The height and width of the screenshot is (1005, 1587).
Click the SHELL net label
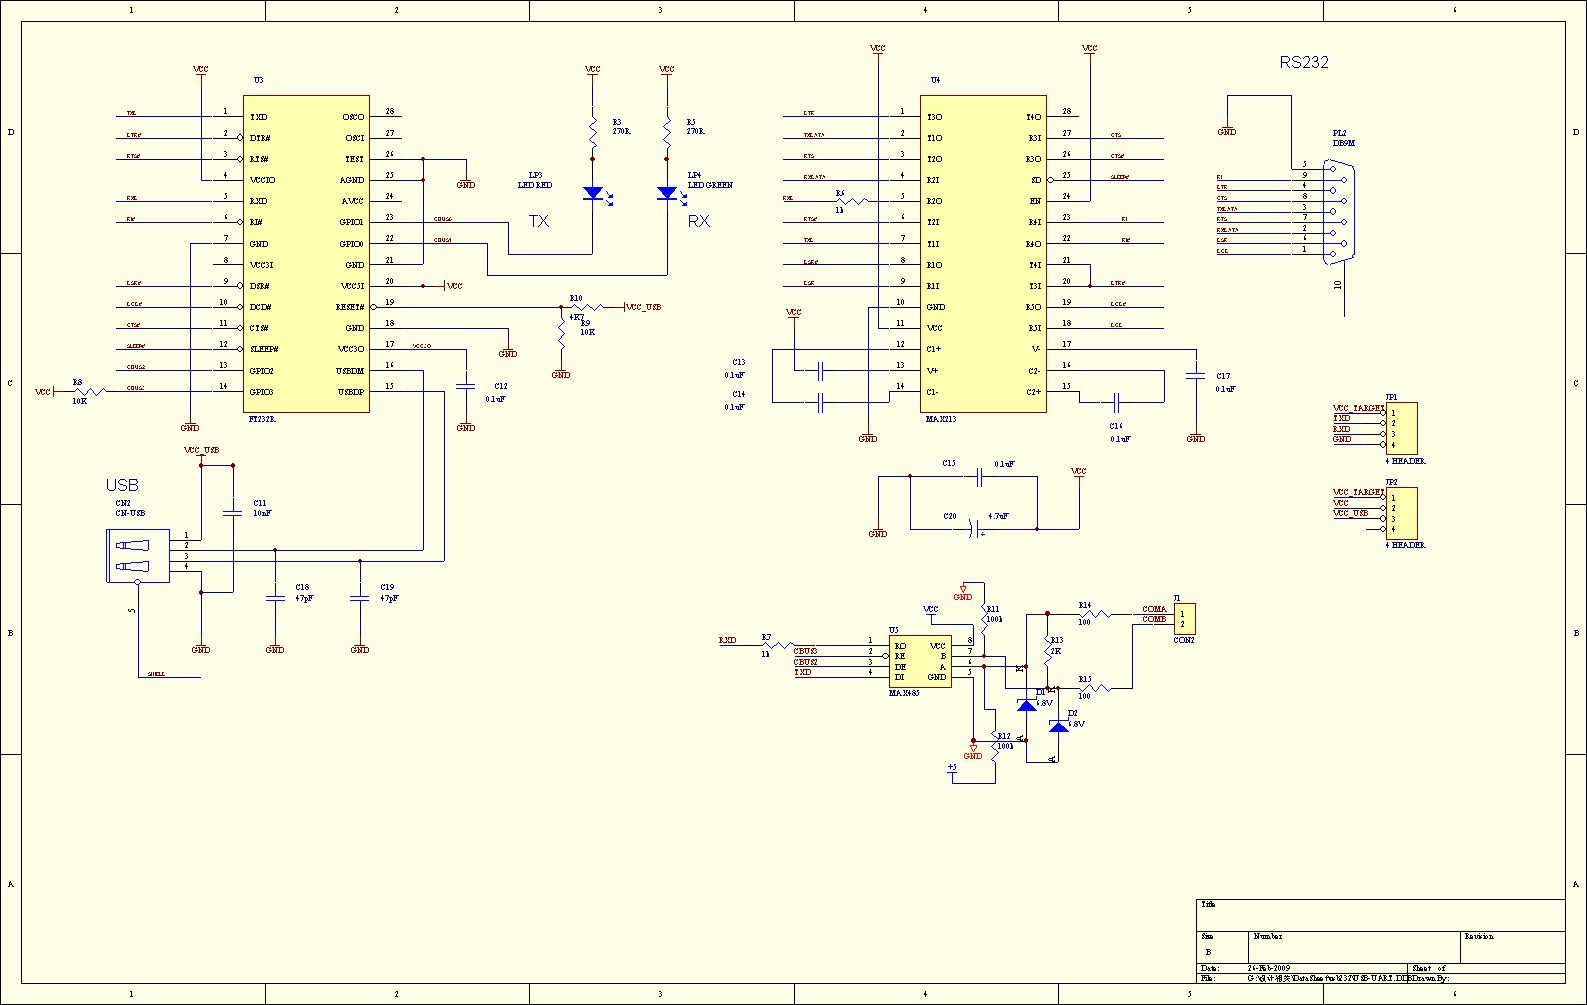pyautogui.click(x=156, y=674)
